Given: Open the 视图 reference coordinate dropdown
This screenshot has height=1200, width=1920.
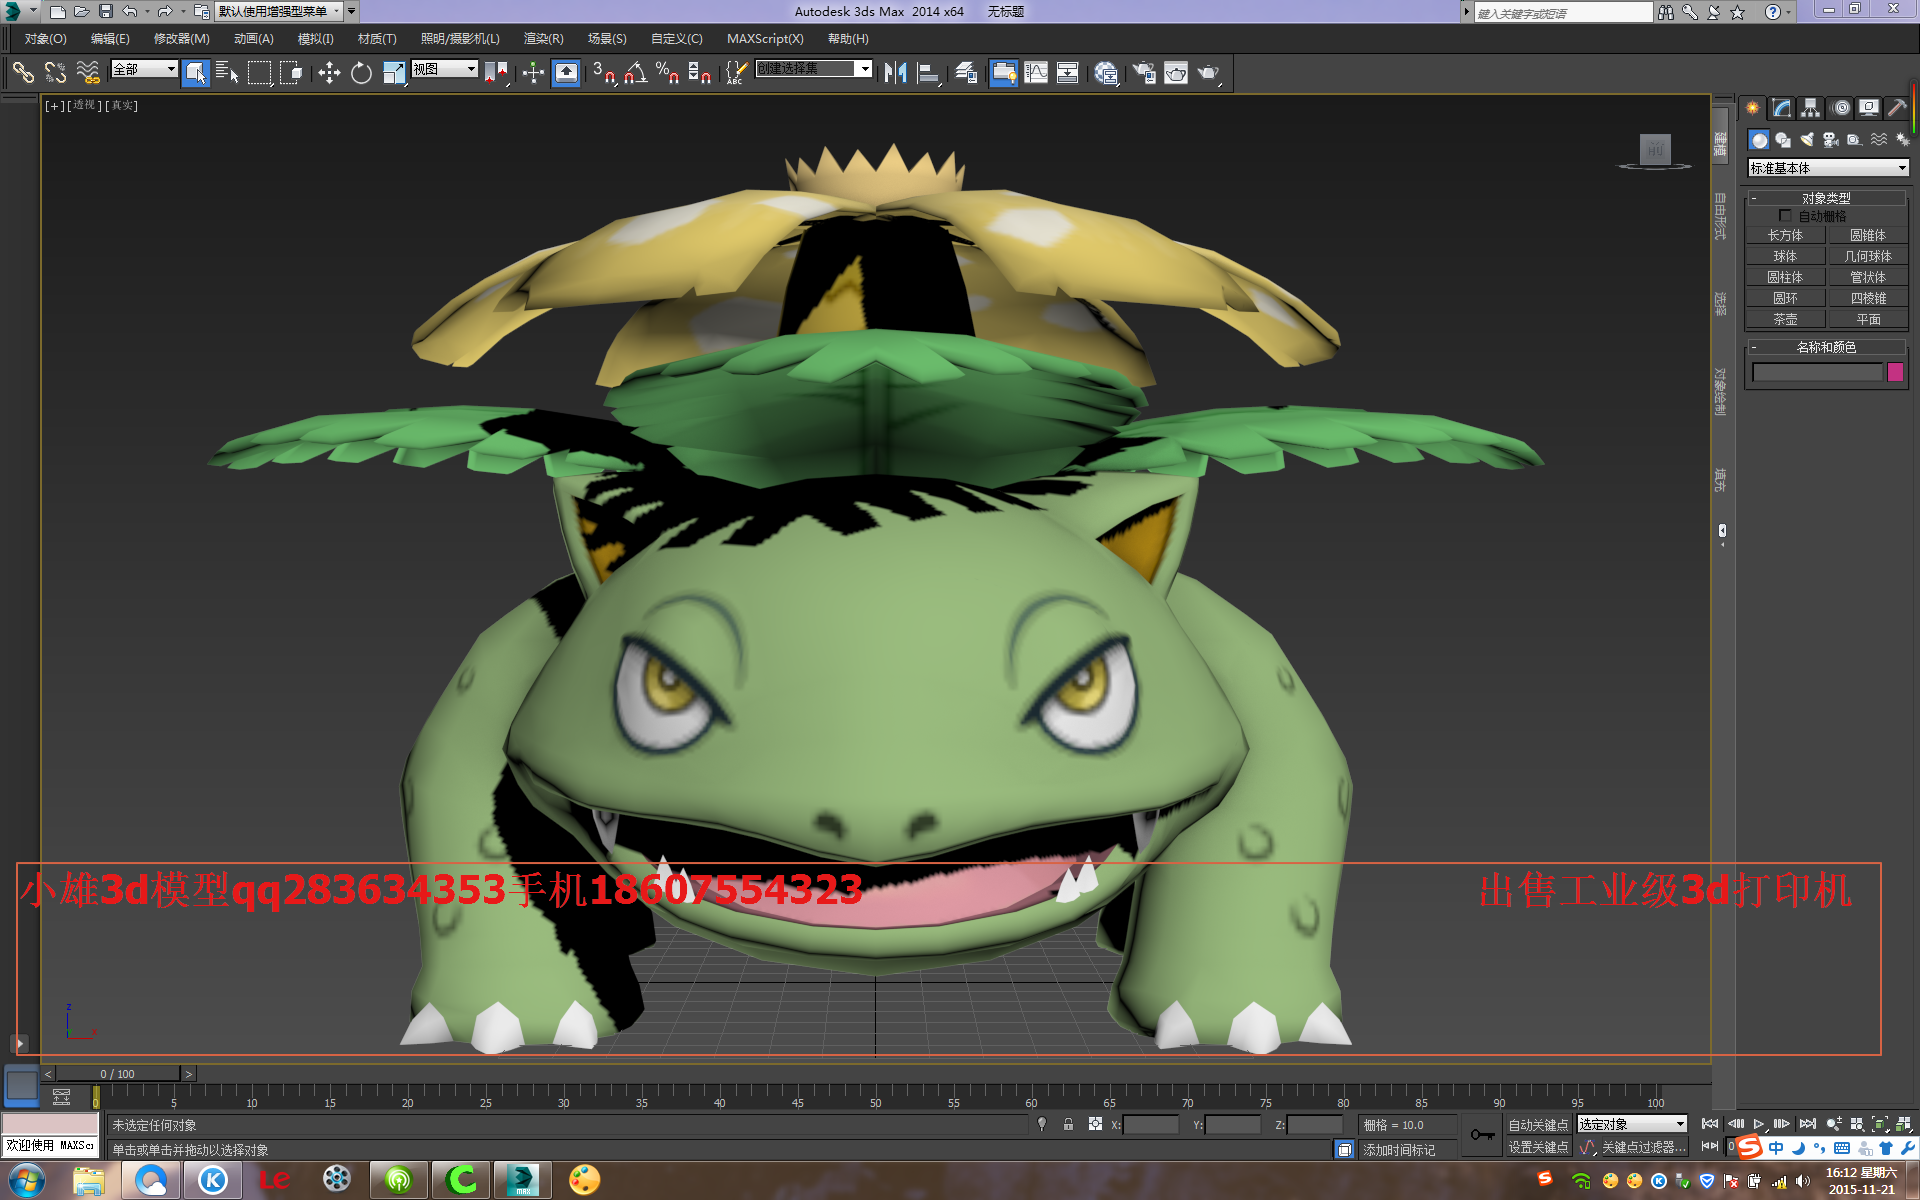Looking at the screenshot, I should click(444, 69).
